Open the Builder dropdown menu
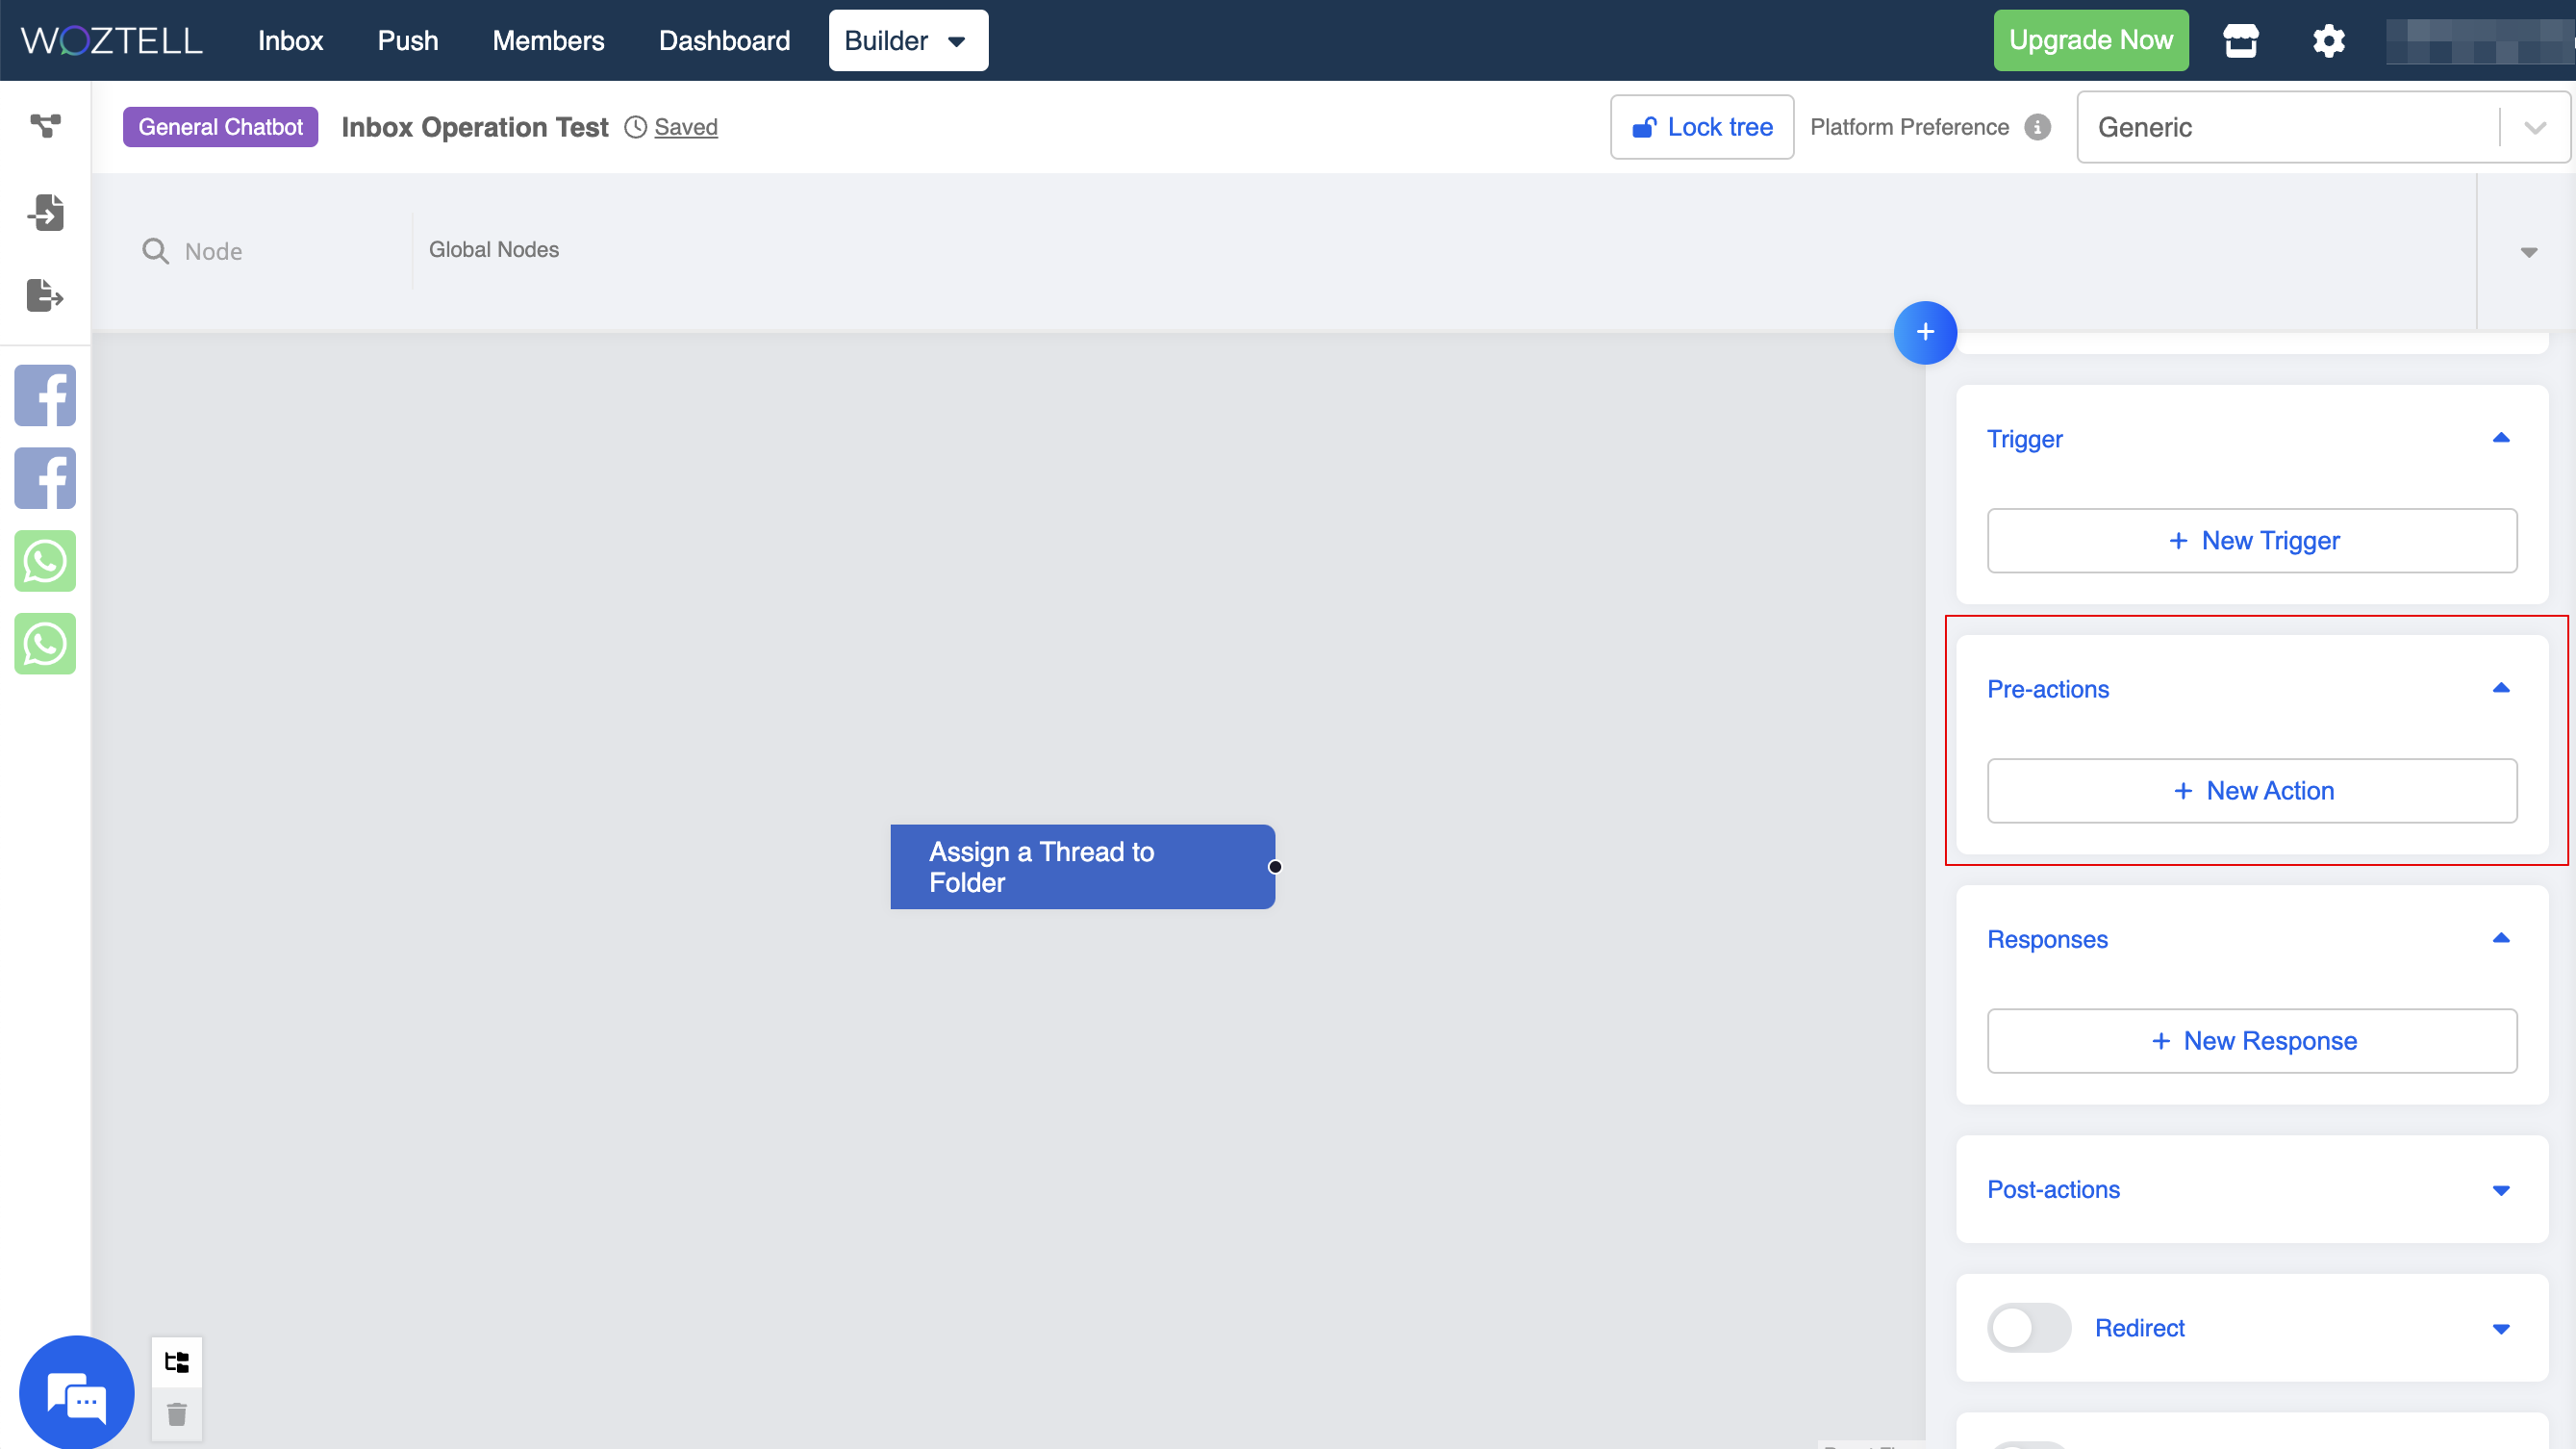Screen dimensions: 2576x1449 click(x=907, y=41)
